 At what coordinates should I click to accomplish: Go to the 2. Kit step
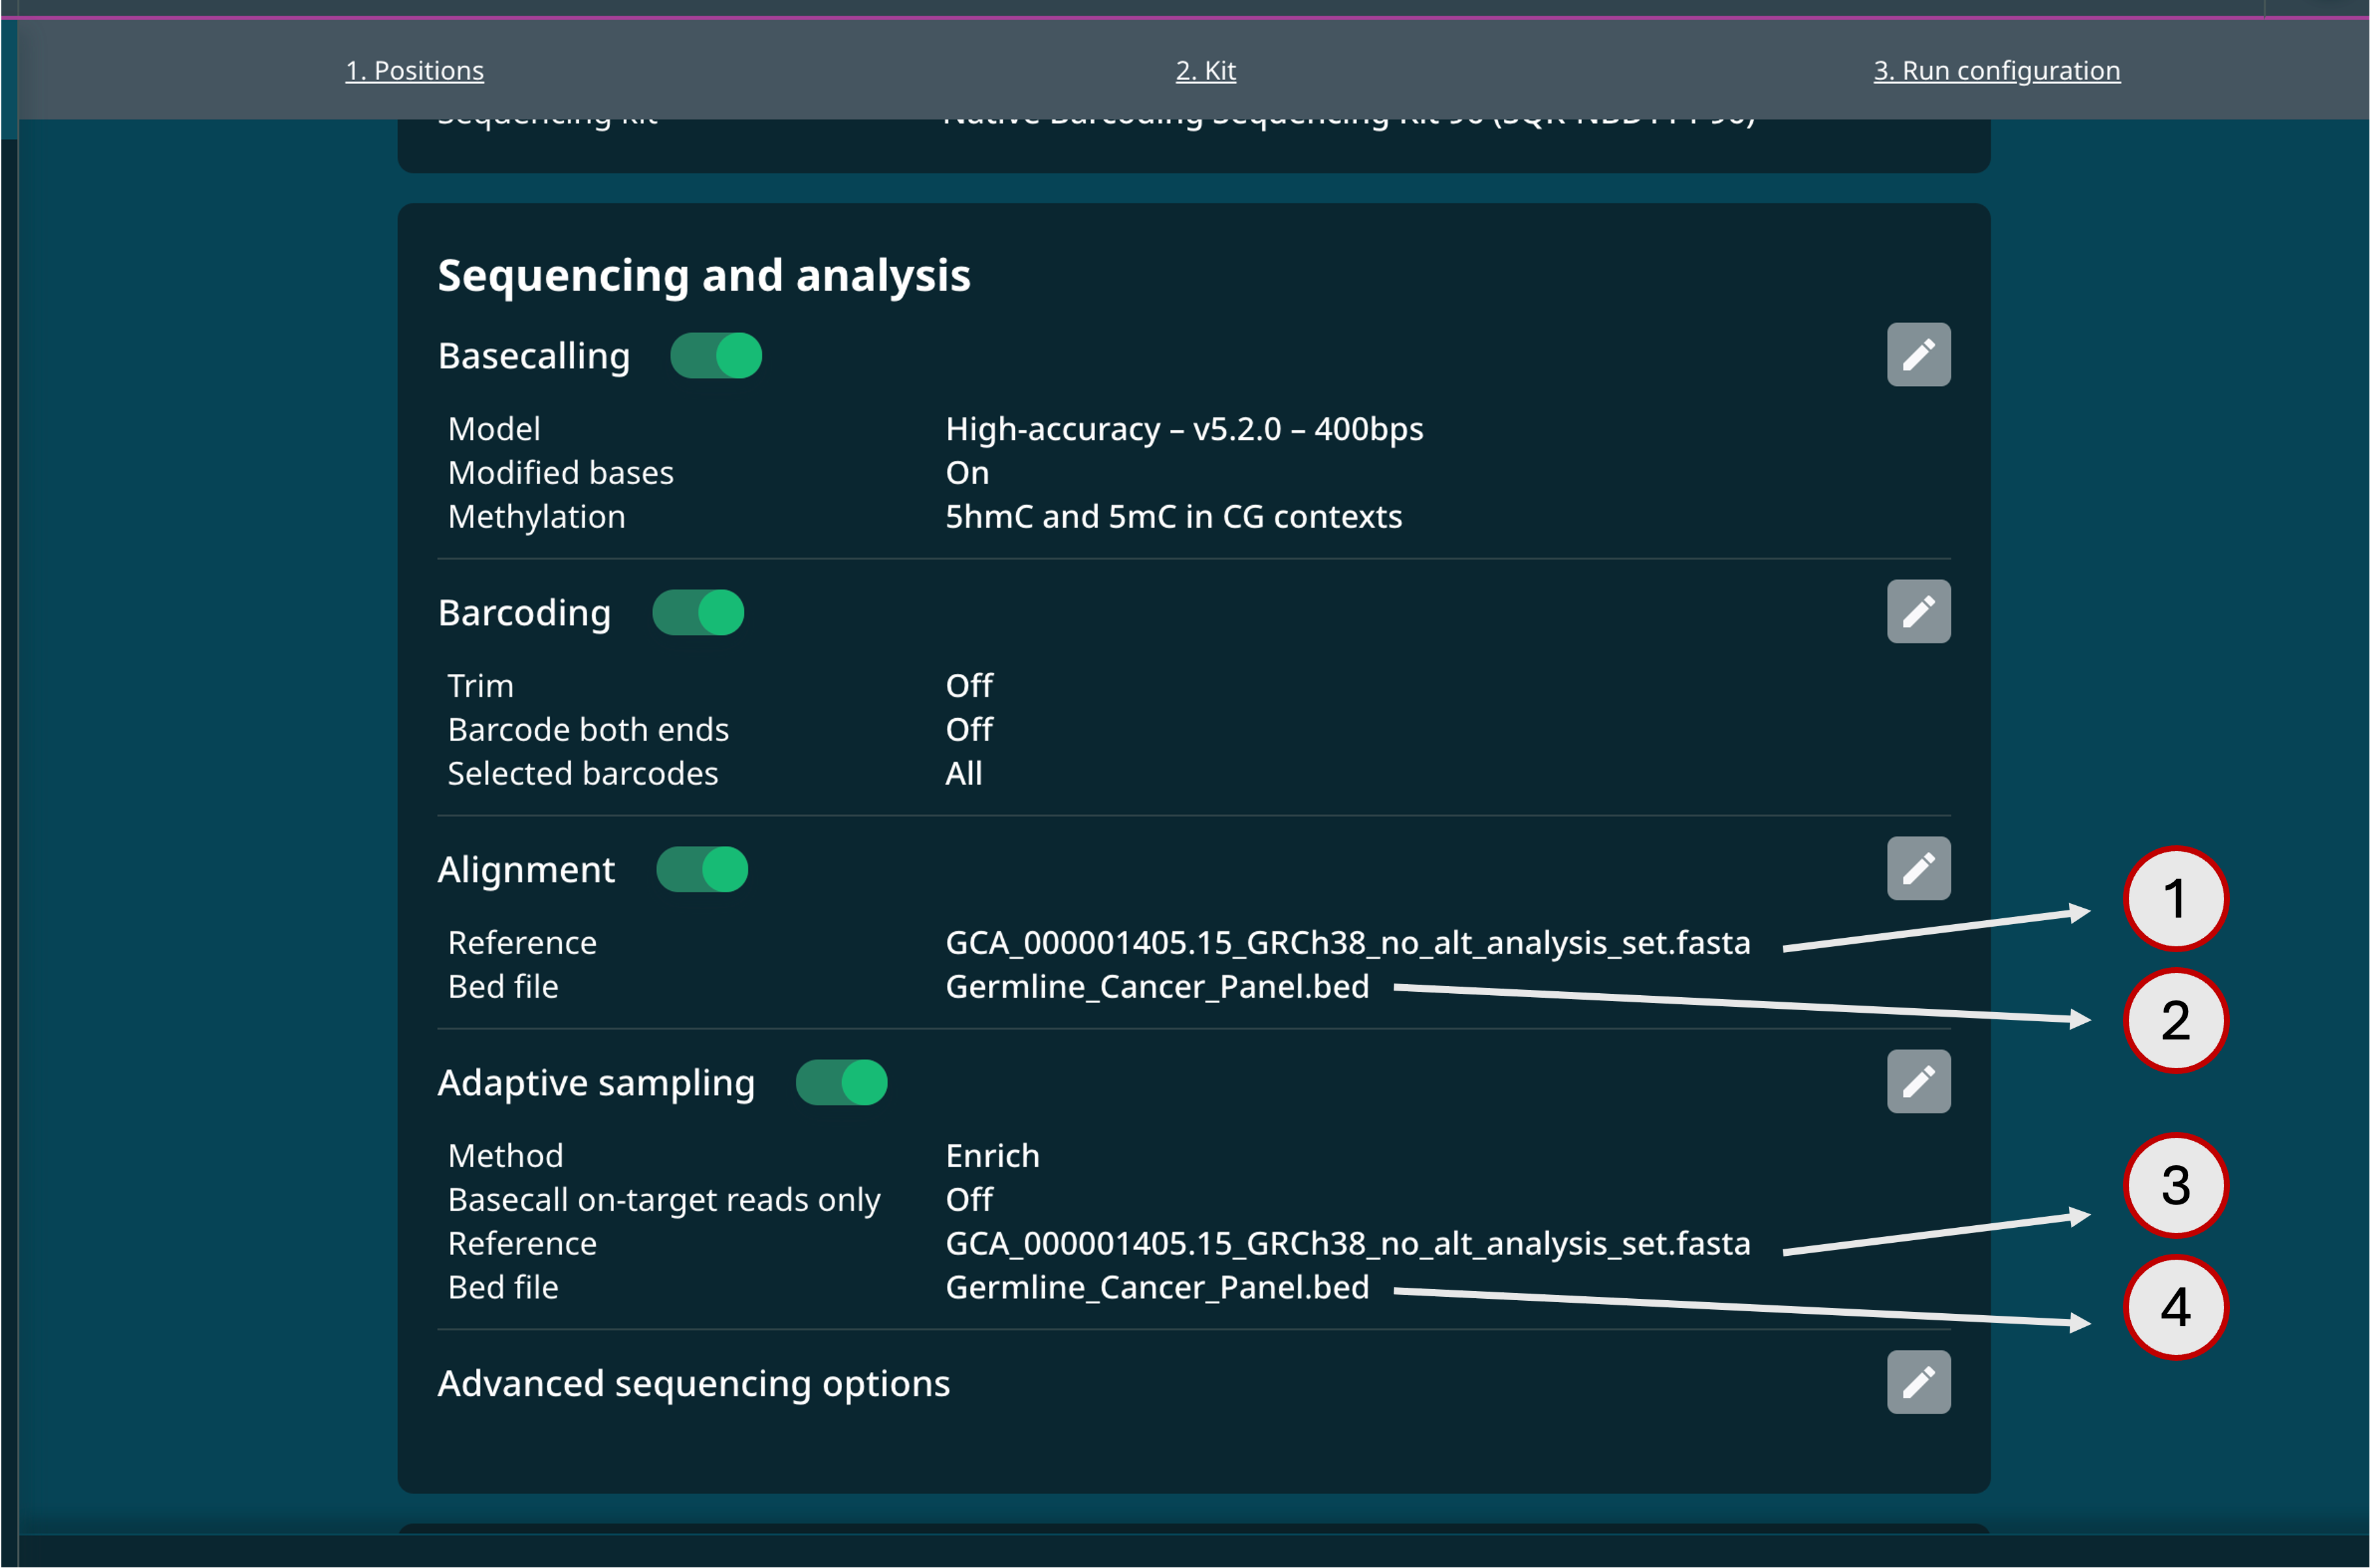coord(1205,70)
